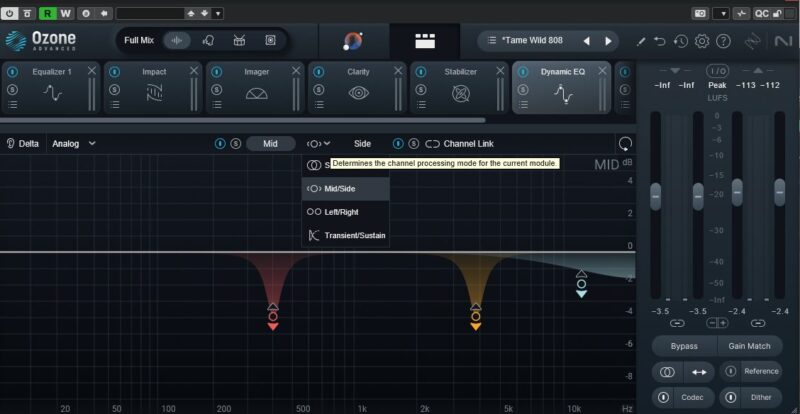Screen dimensions: 800x414
Task: Remove the Clarity module
Action: point(398,70)
